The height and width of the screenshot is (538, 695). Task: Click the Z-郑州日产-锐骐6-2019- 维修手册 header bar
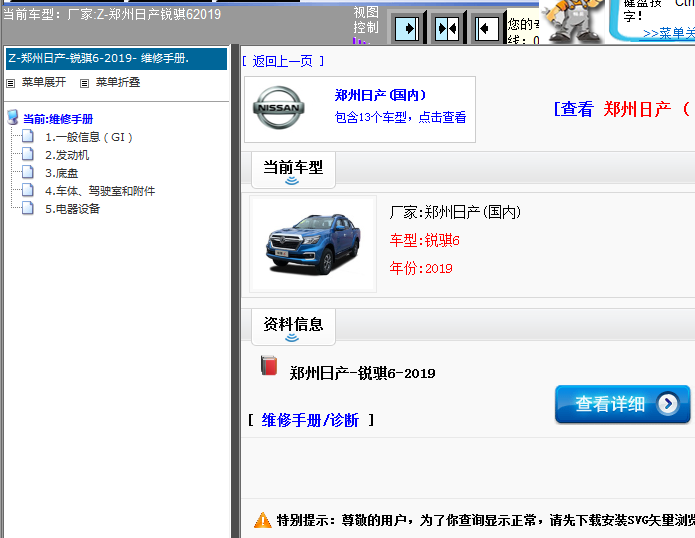(117, 58)
